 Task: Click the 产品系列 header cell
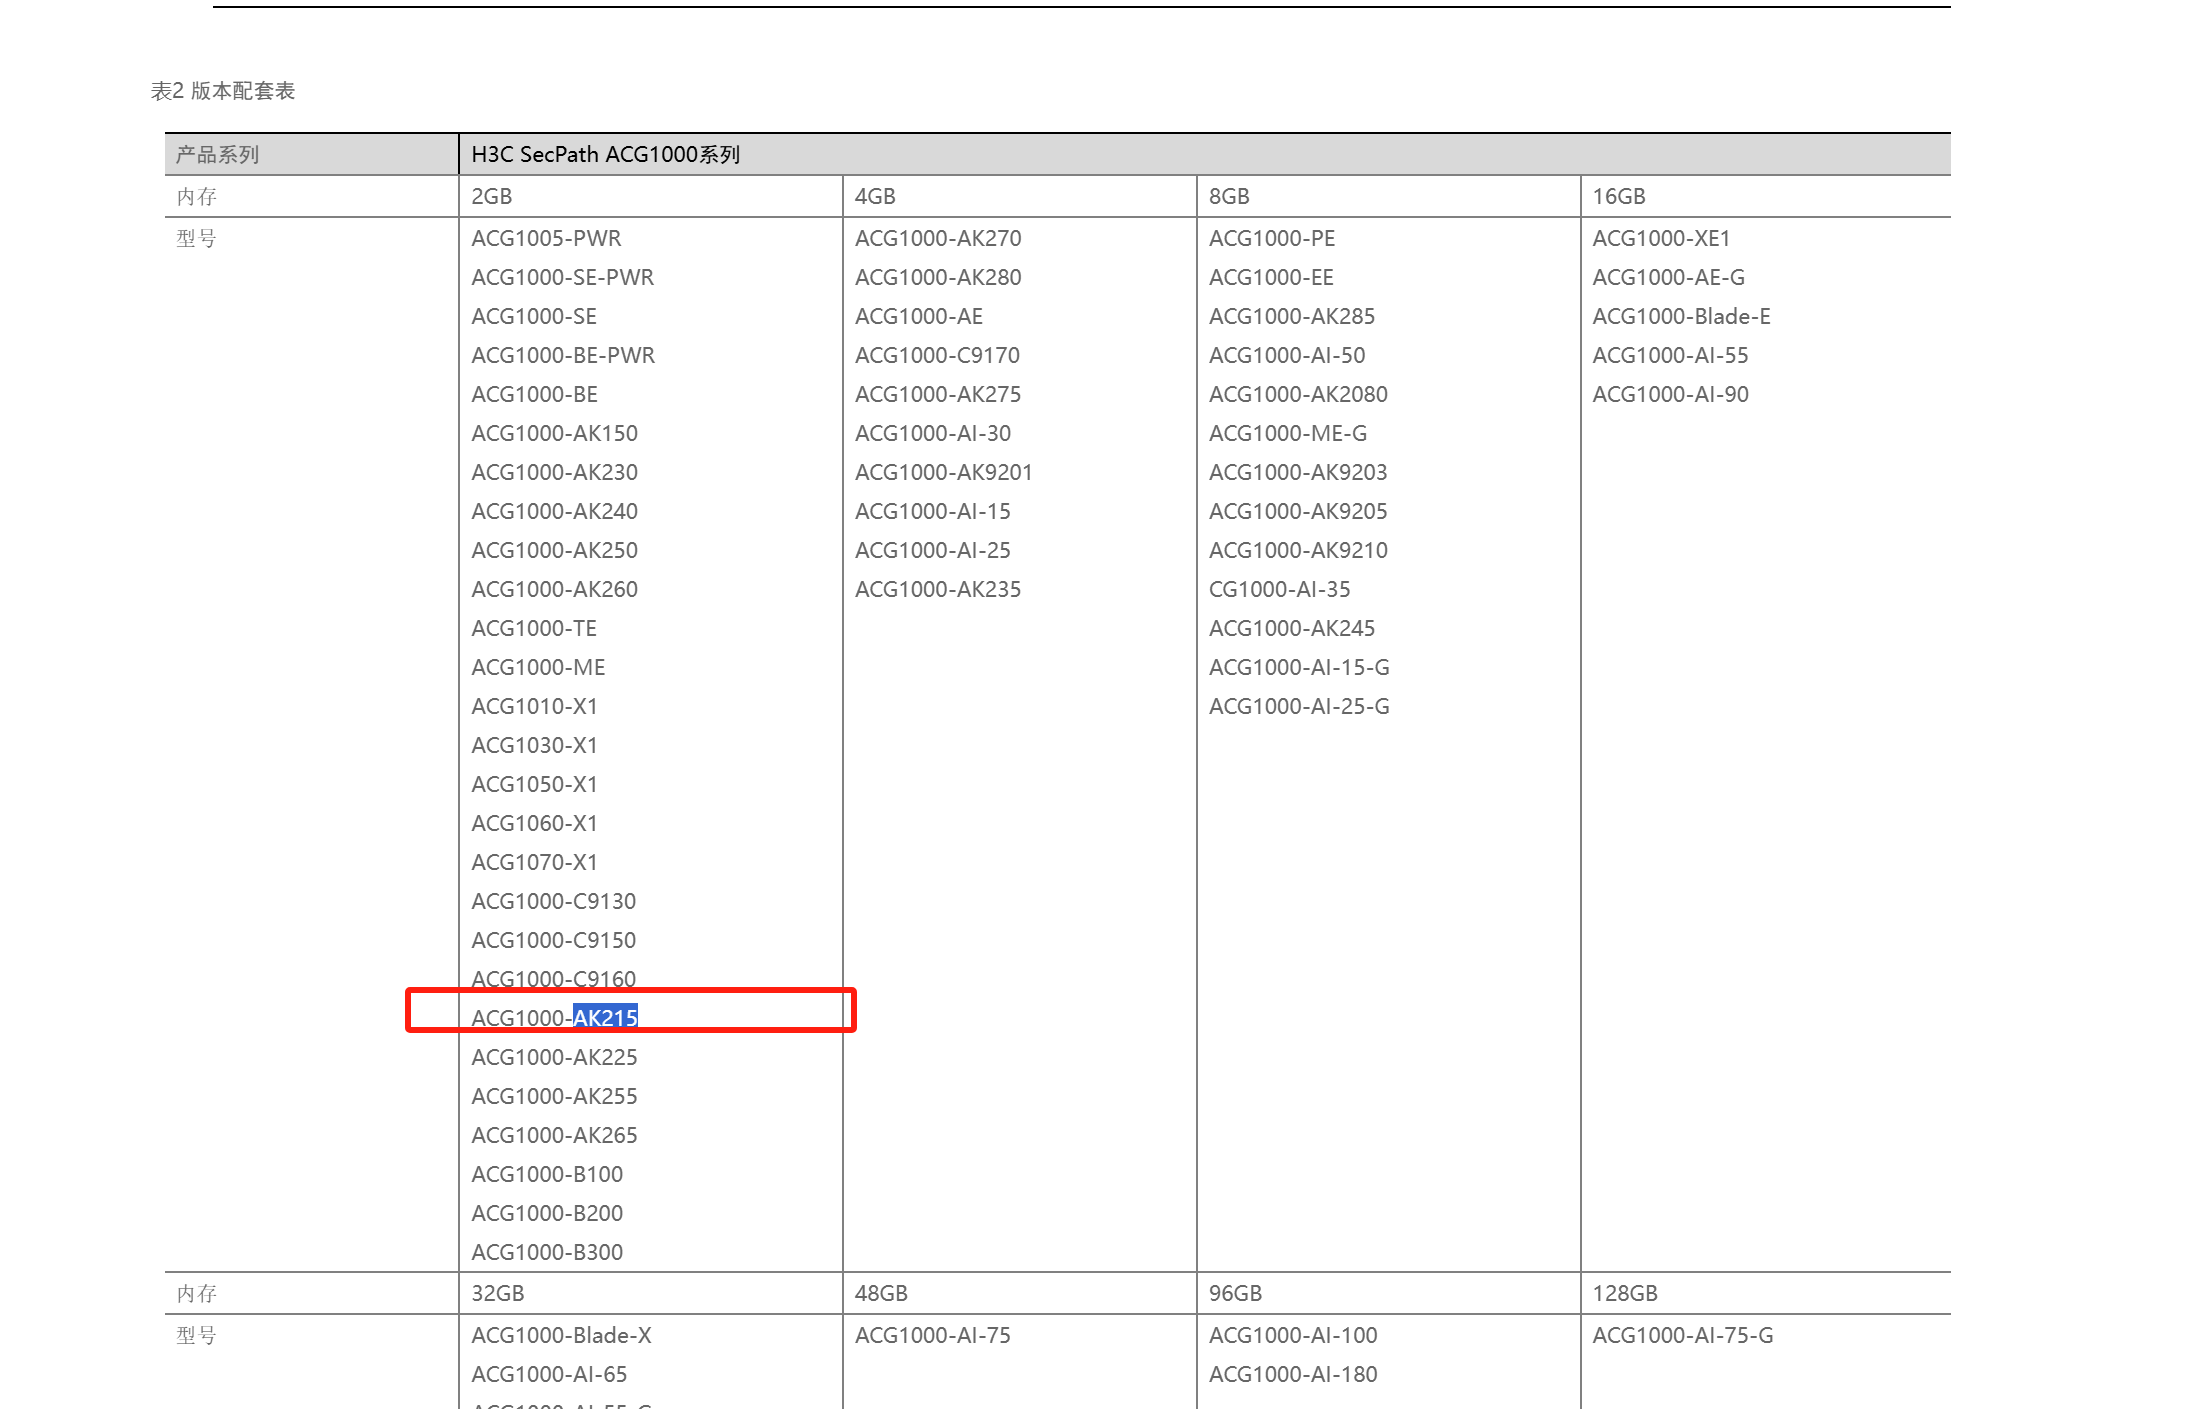(x=217, y=154)
